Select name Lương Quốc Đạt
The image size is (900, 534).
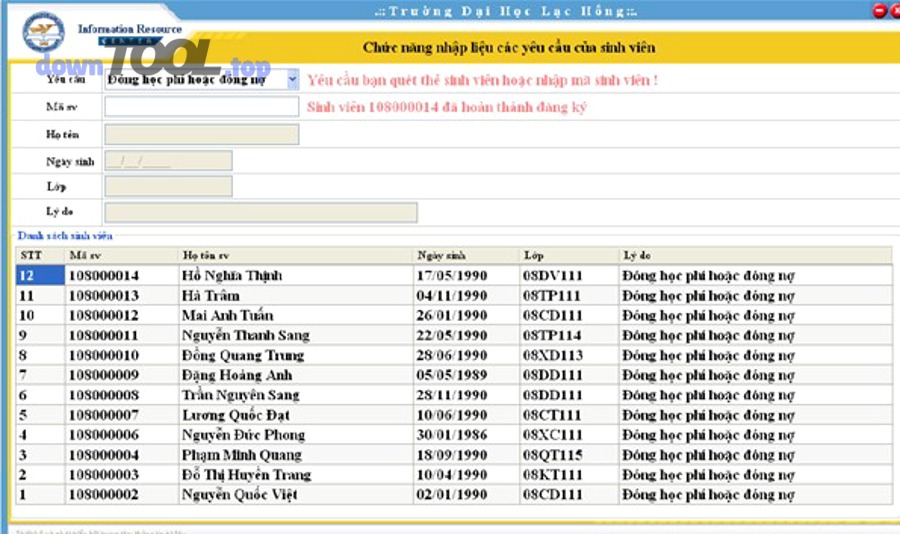[x=236, y=415]
